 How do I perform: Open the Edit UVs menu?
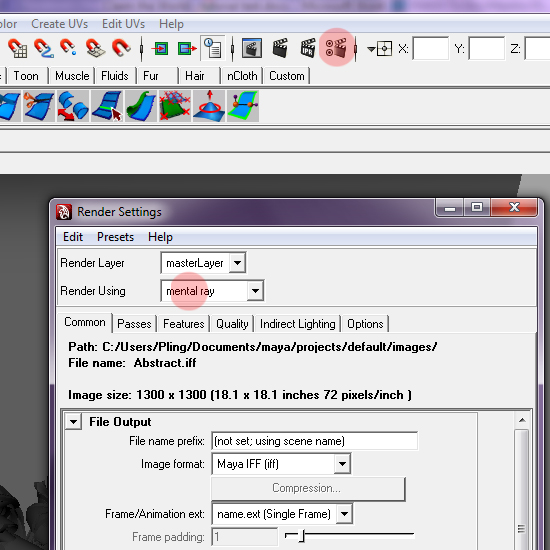(123, 24)
